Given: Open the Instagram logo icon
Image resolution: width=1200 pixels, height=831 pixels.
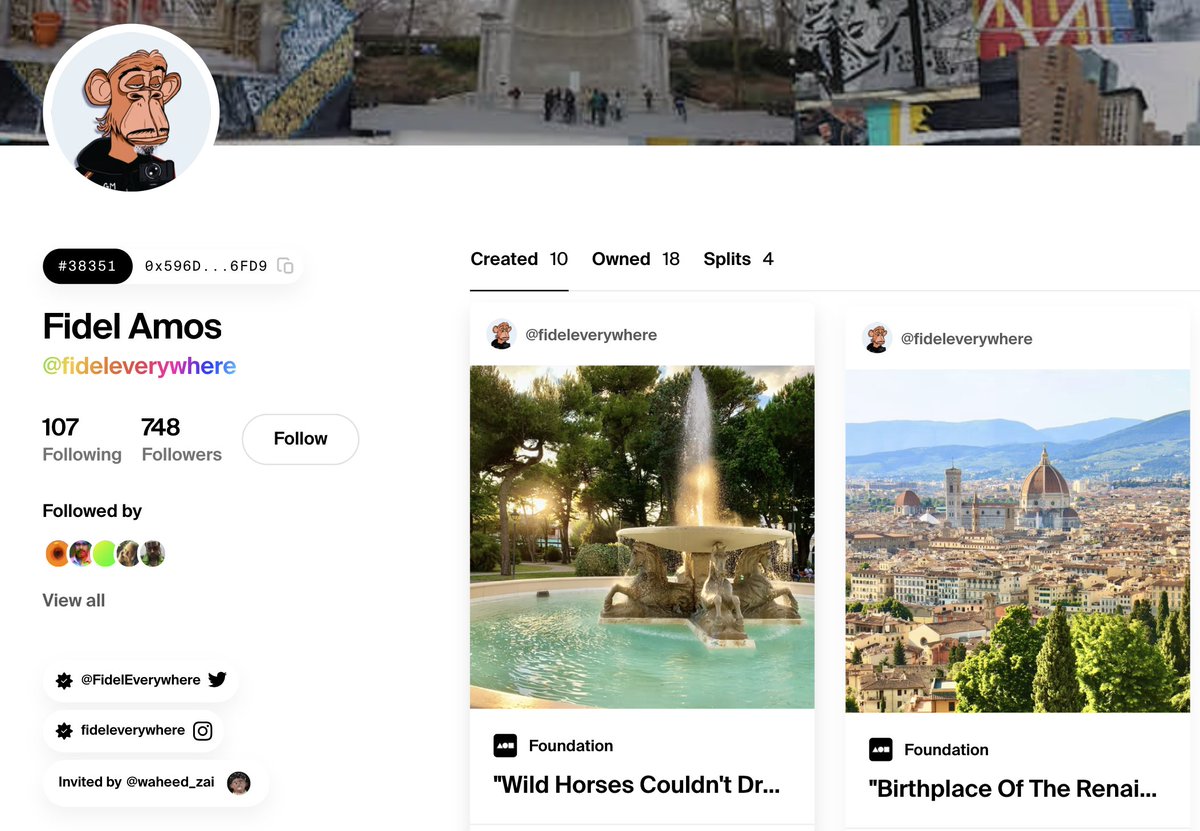Looking at the screenshot, I should click(202, 731).
